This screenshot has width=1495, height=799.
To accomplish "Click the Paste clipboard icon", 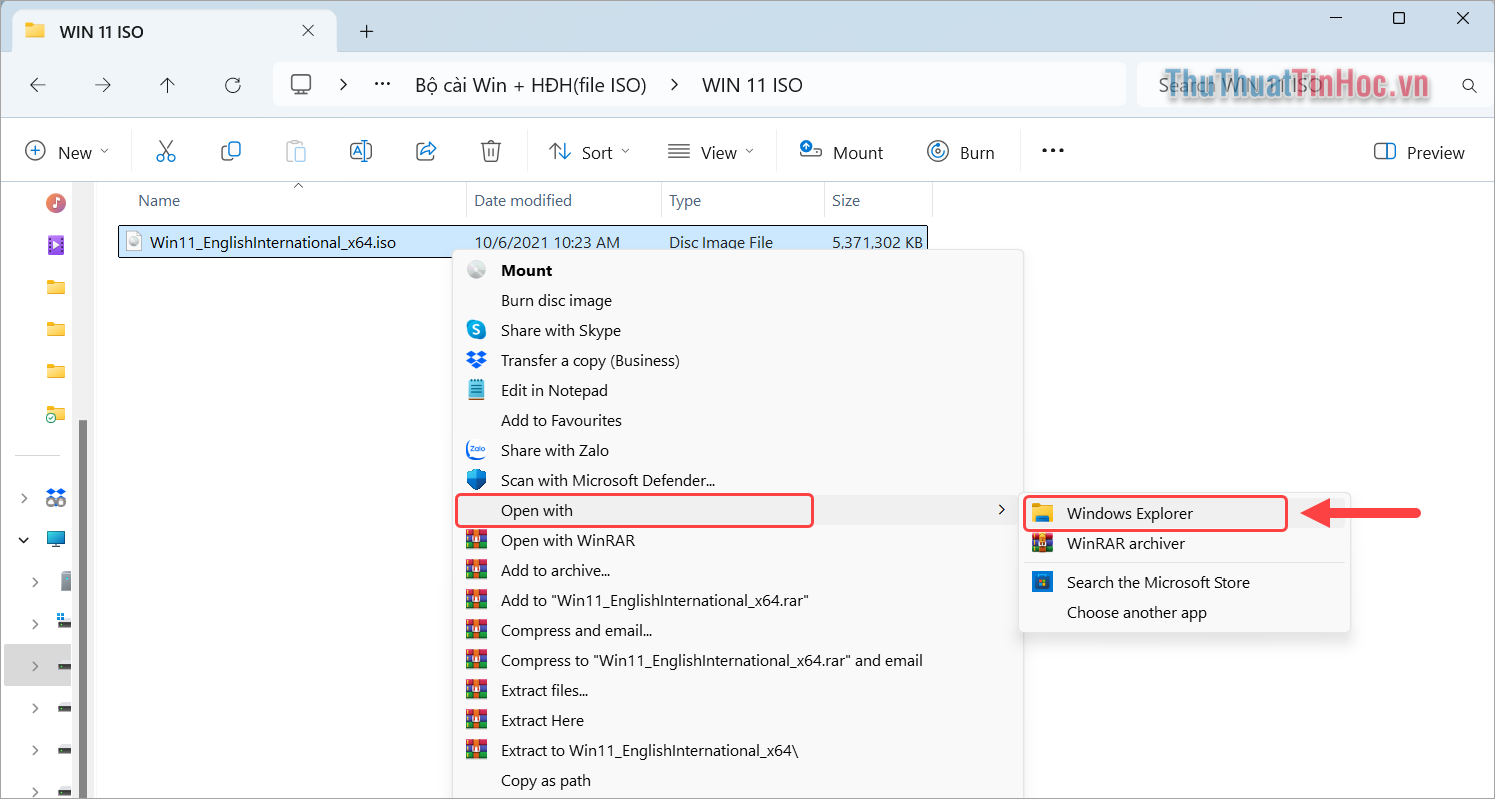I will 296,152.
